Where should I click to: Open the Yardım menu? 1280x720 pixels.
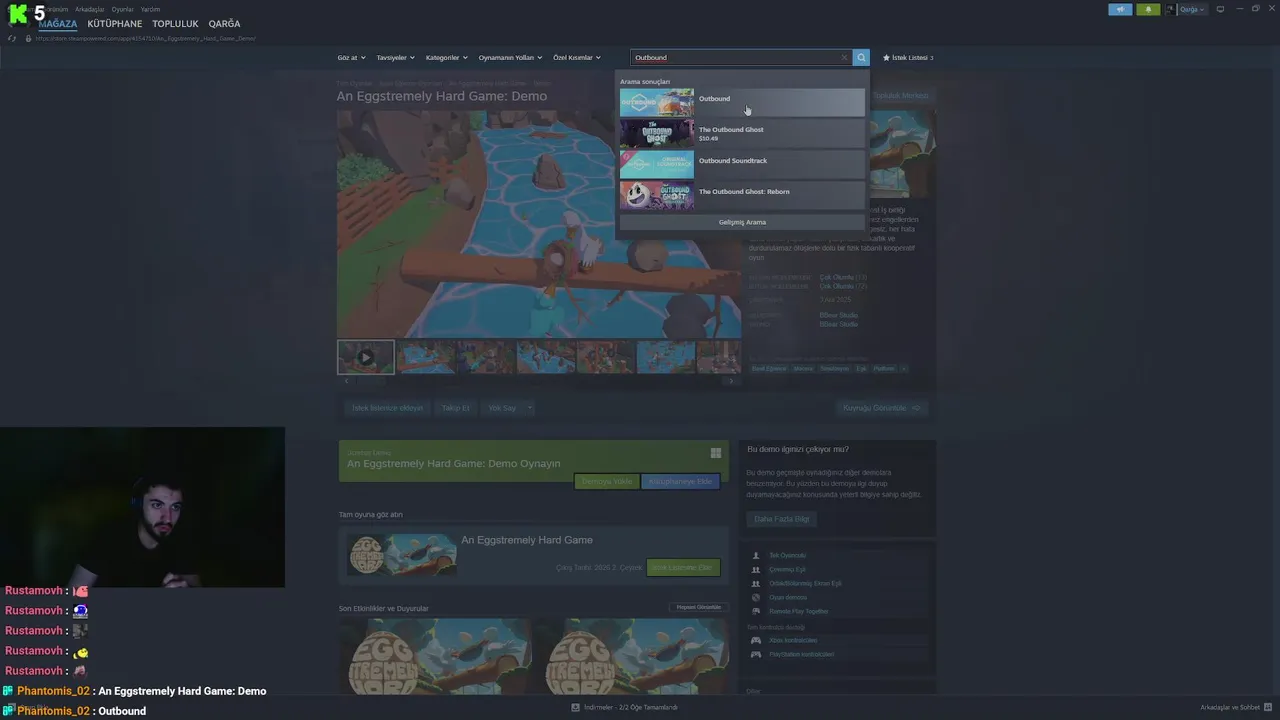pyautogui.click(x=151, y=9)
